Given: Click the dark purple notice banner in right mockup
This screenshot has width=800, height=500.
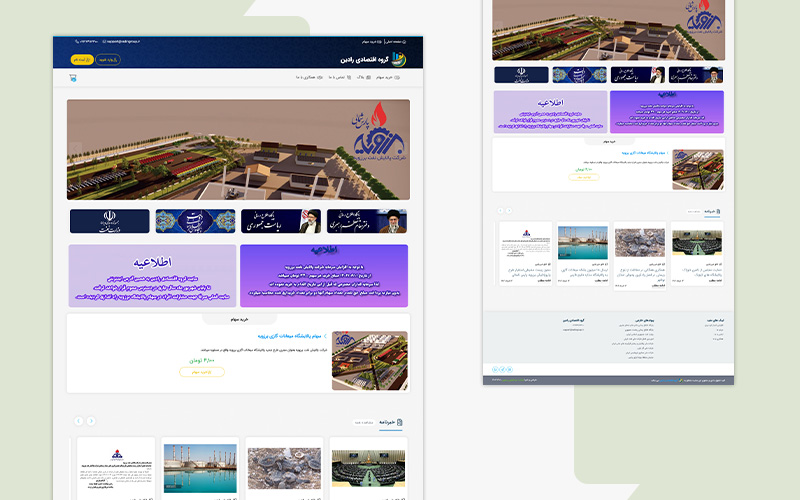Looking at the screenshot, I should (667, 112).
